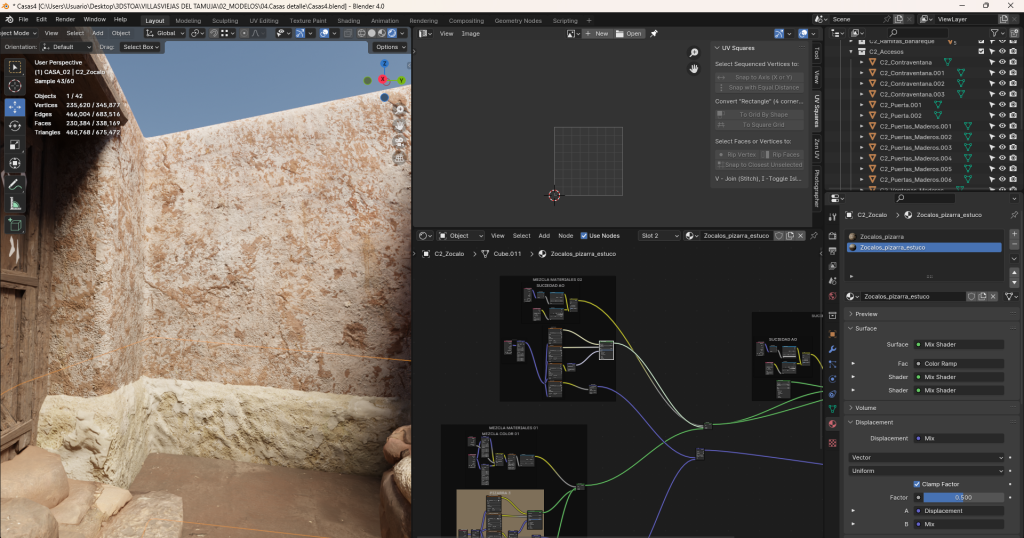Disable the Clamp Factor checkbox

pos(918,484)
